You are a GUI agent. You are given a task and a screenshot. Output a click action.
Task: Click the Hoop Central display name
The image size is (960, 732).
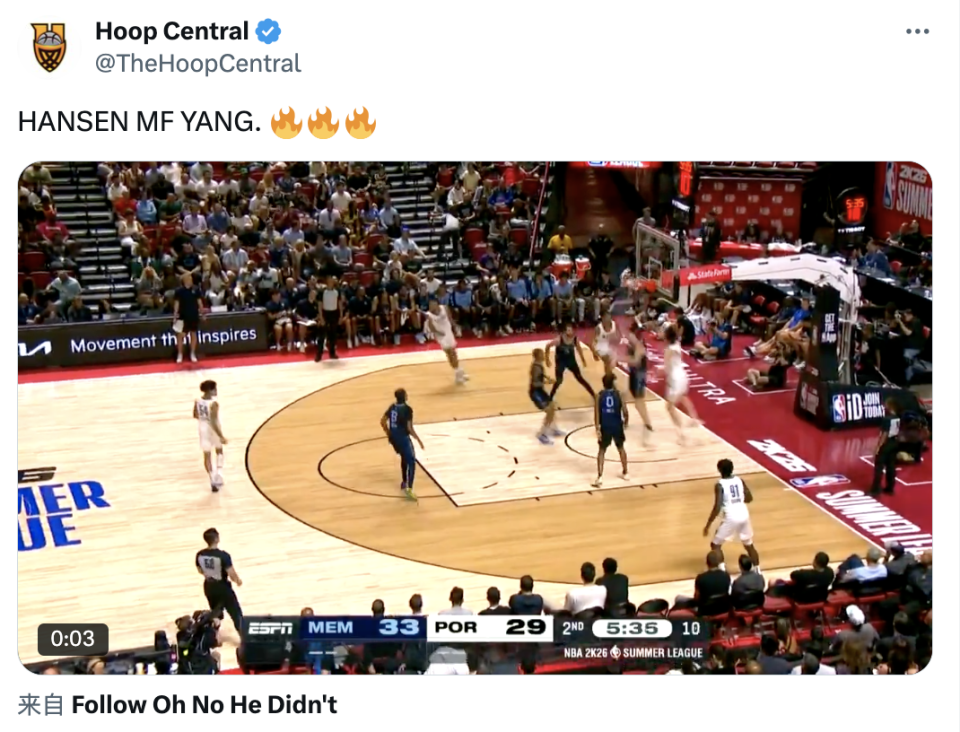pos(171,31)
